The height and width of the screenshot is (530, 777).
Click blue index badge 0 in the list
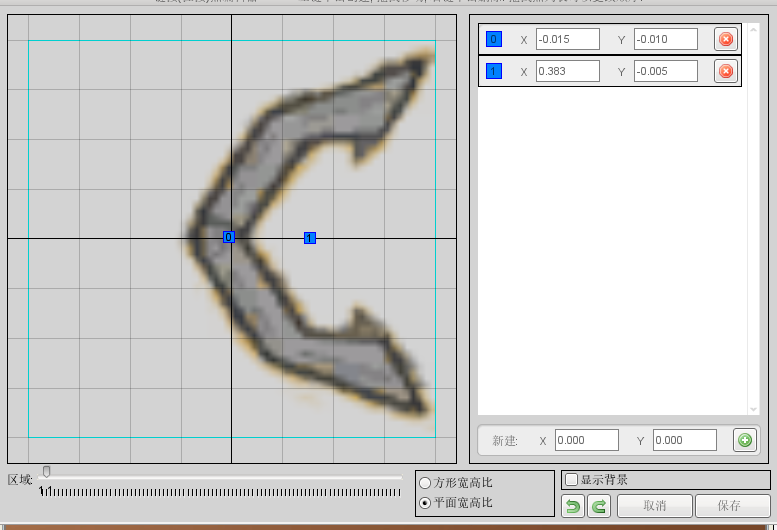click(494, 39)
